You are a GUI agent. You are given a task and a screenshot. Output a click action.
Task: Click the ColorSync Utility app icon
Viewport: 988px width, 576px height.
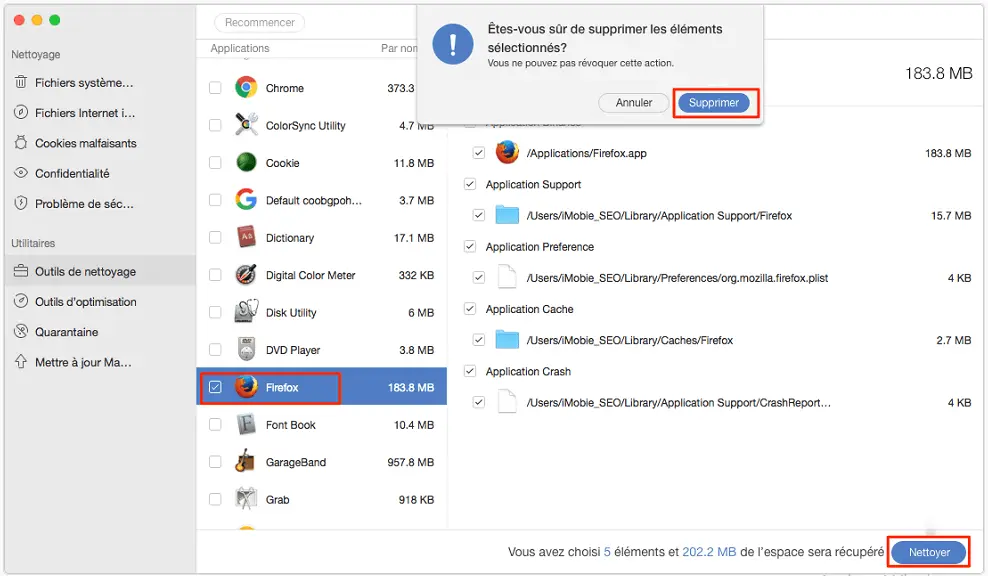click(x=246, y=125)
